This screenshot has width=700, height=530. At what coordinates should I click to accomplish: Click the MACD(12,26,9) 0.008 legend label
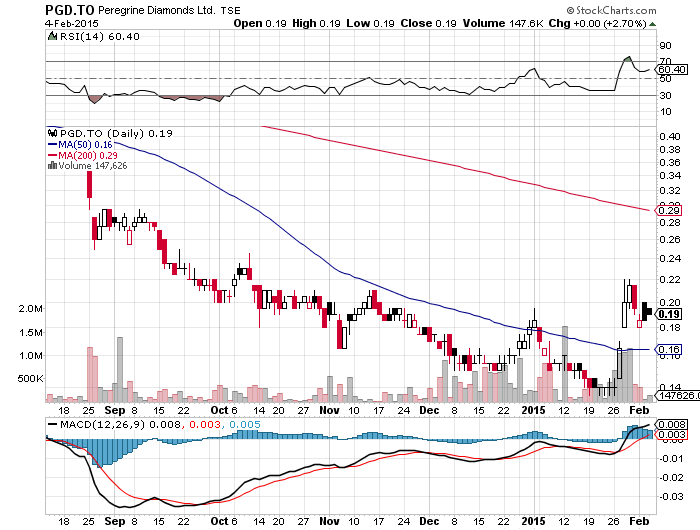click(121, 425)
